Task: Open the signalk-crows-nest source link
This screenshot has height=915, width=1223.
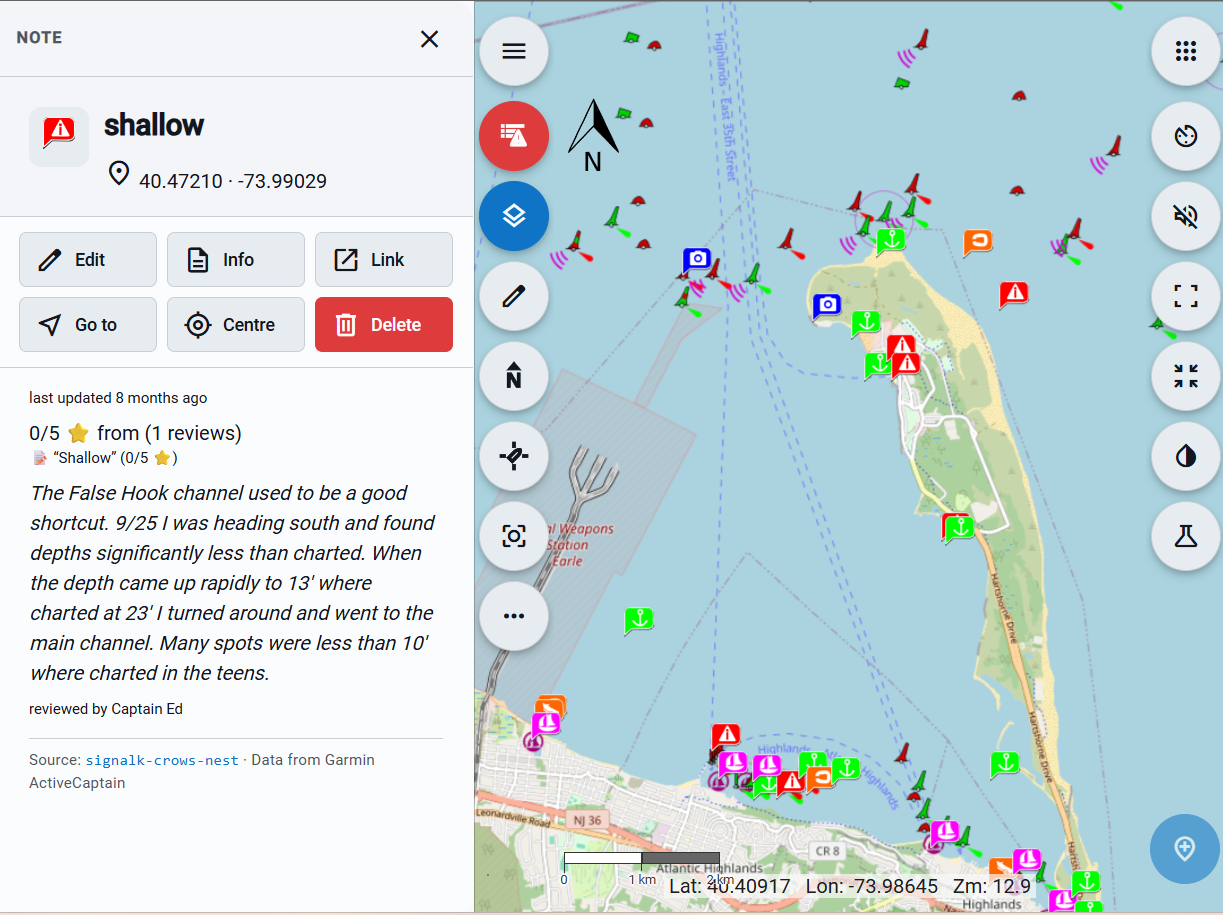Action: (x=162, y=760)
